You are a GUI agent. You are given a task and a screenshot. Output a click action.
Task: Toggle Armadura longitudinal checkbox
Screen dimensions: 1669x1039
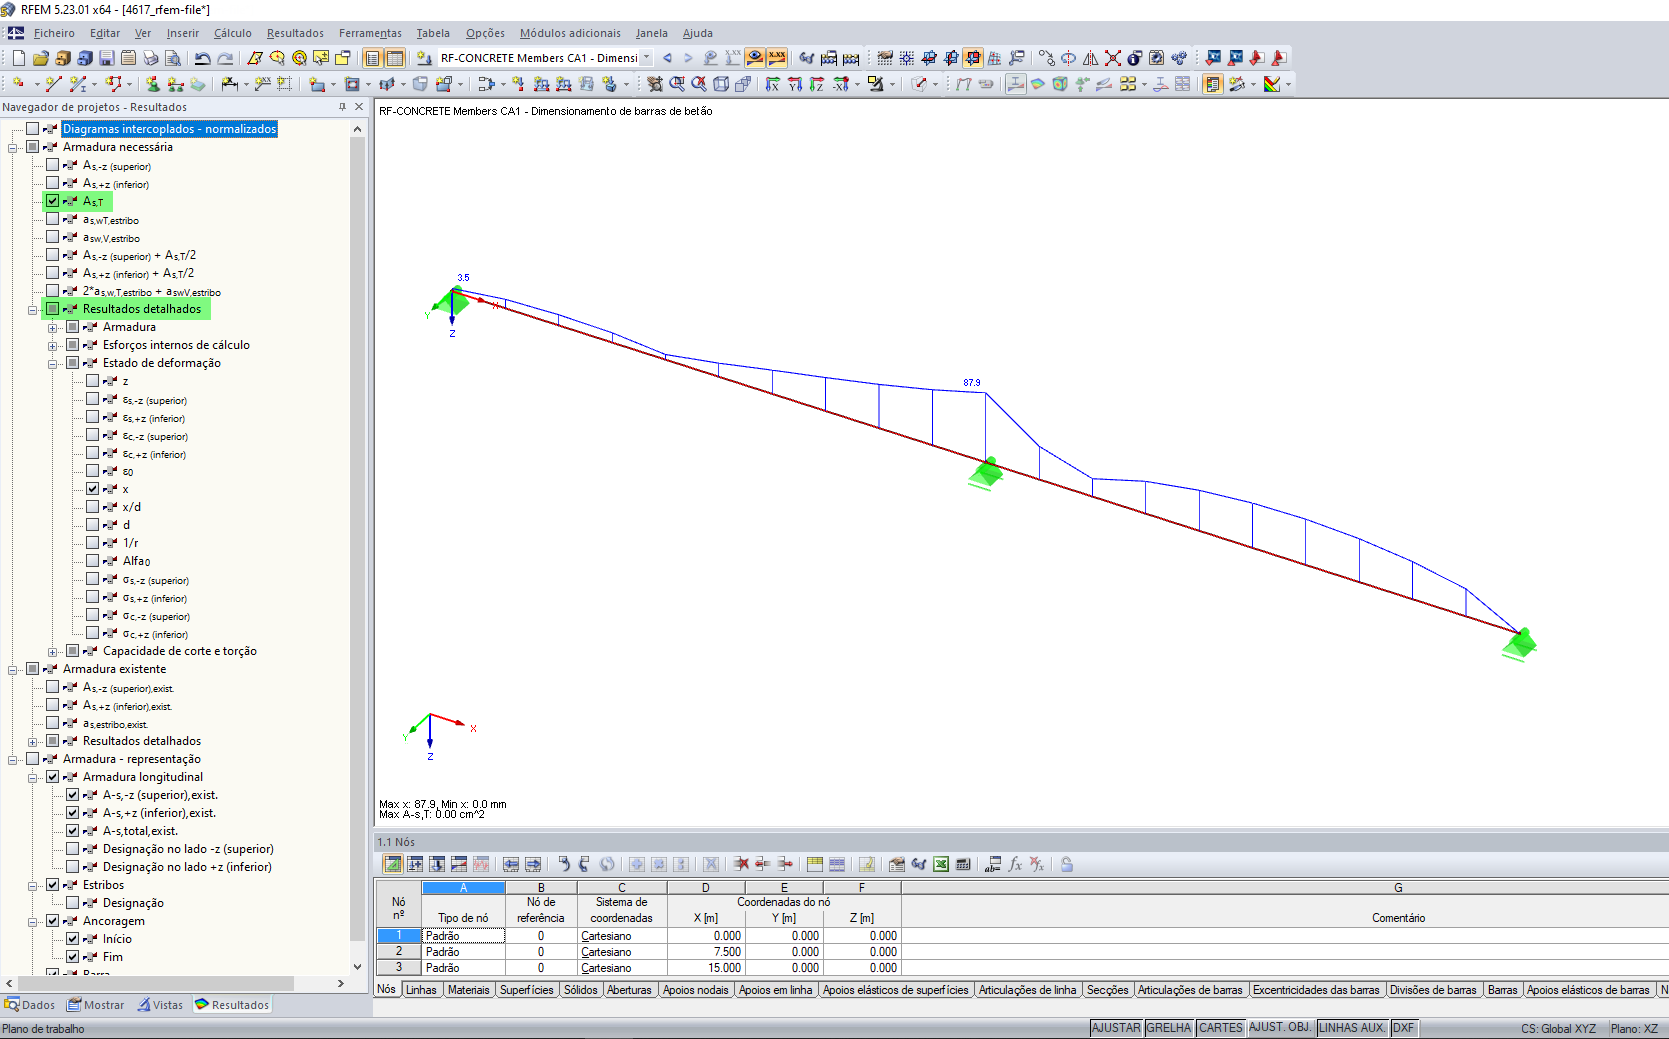click(52, 777)
